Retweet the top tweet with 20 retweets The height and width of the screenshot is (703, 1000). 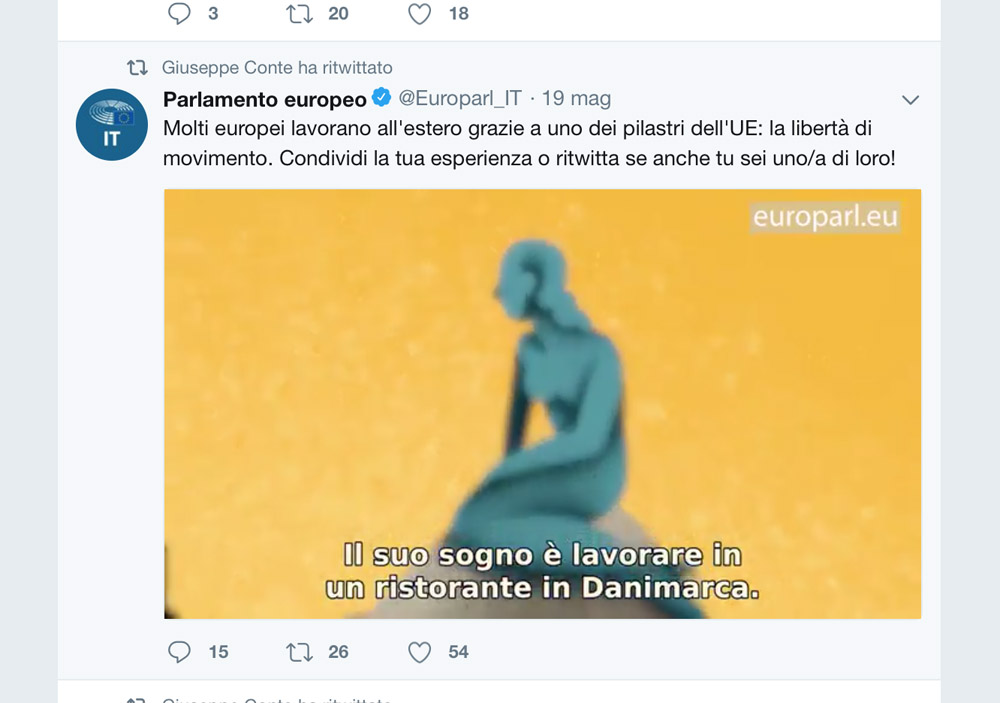click(299, 13)
